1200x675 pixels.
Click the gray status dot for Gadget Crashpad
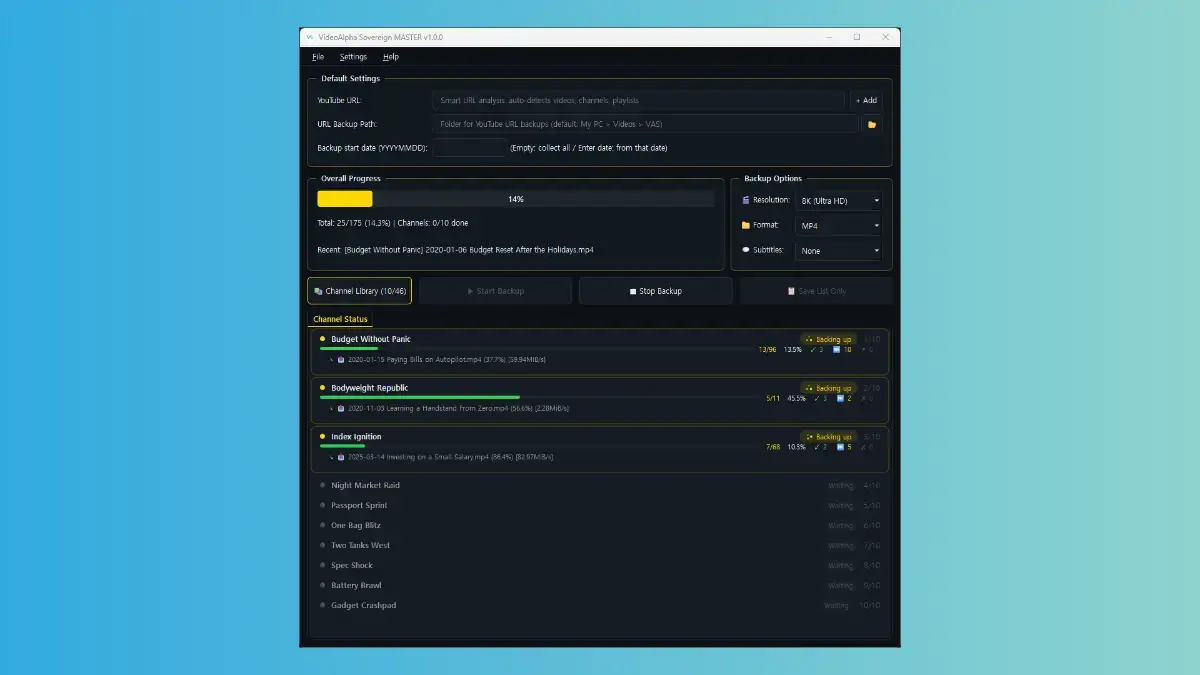[322, 605]
